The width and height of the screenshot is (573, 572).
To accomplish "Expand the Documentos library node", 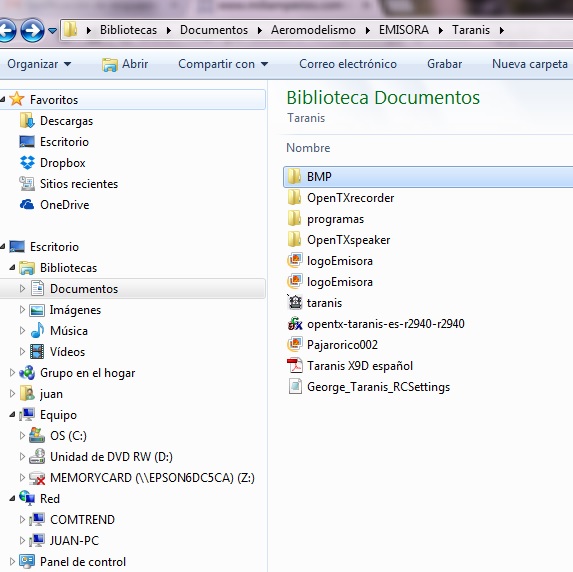I will 22,288.
